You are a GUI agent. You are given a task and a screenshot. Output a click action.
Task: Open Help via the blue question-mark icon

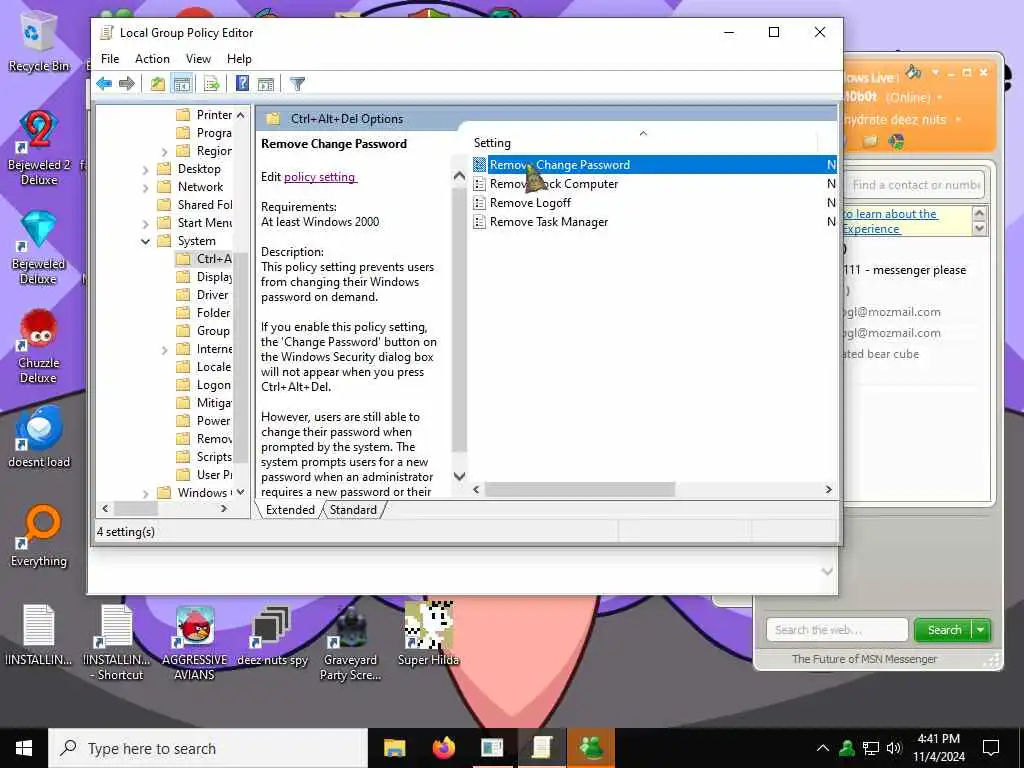242,84
